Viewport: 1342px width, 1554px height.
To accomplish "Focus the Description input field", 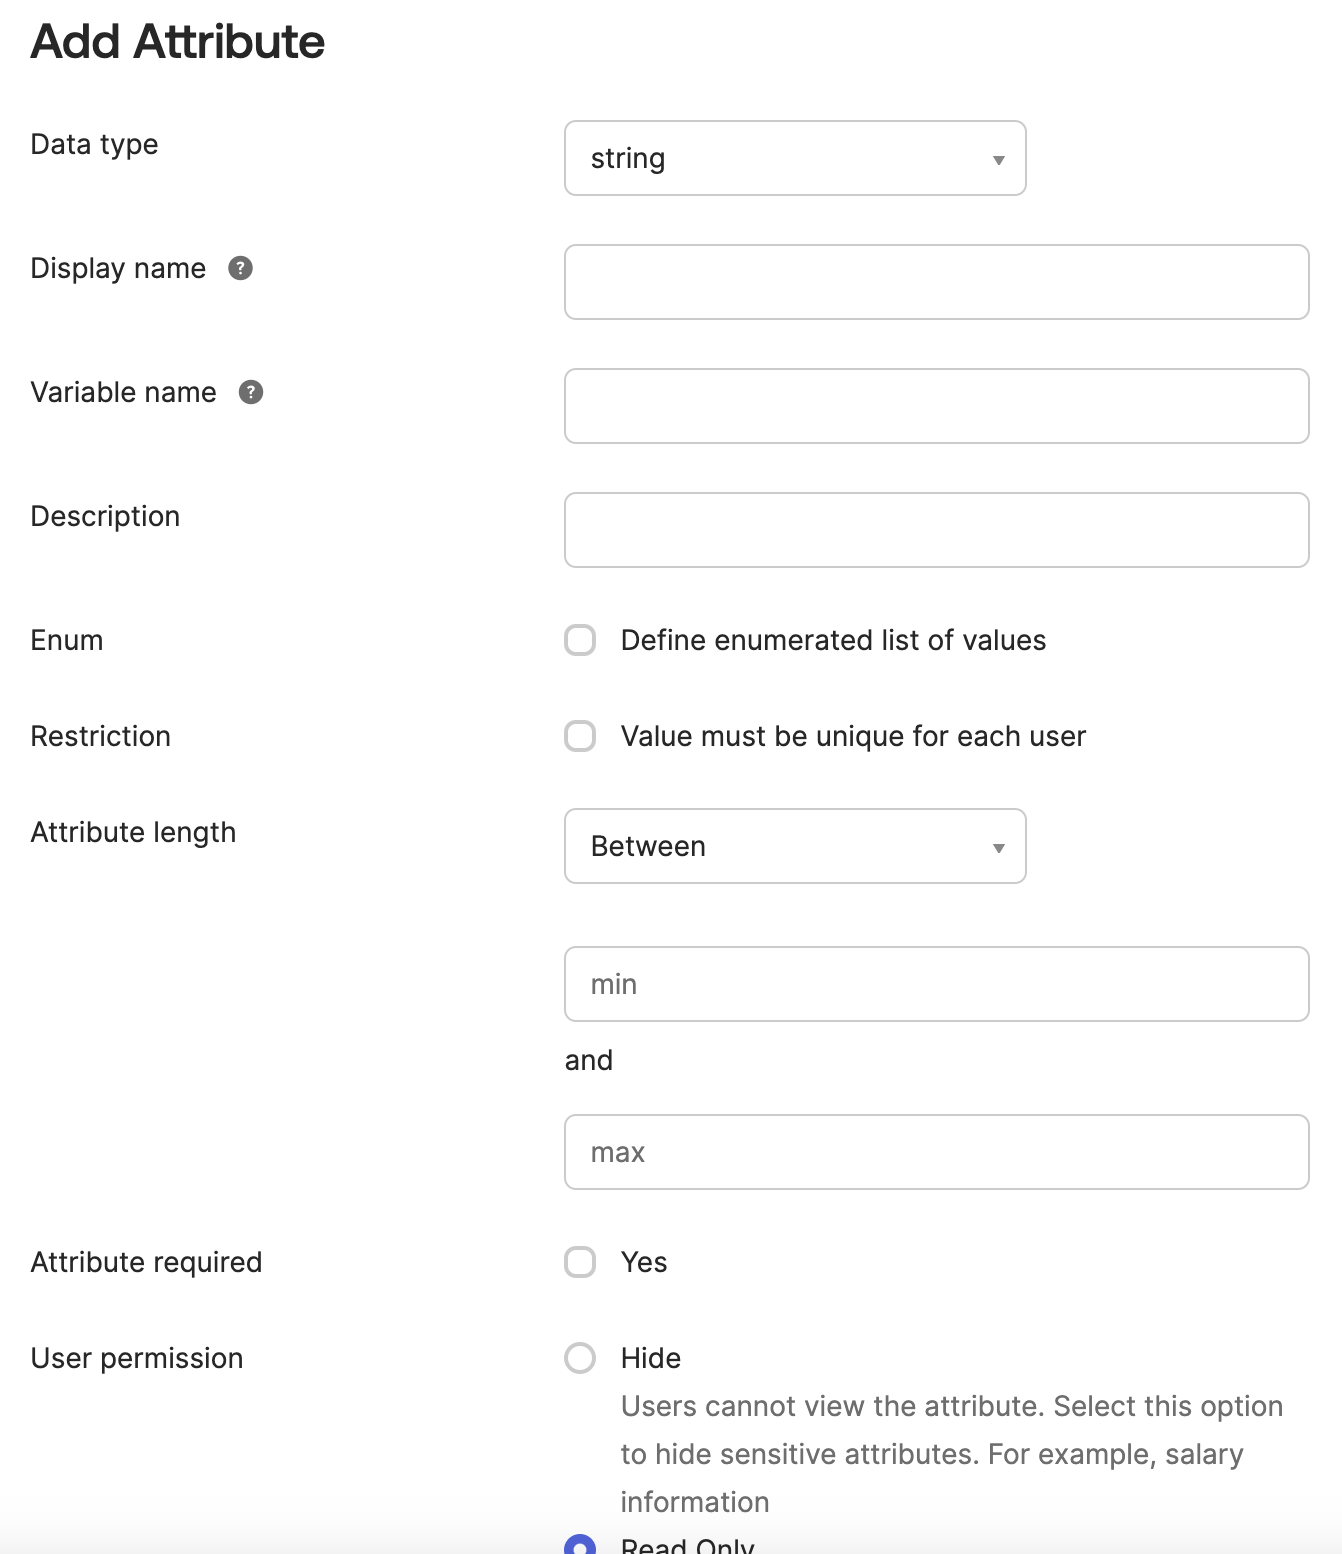I will coord(936,530).
